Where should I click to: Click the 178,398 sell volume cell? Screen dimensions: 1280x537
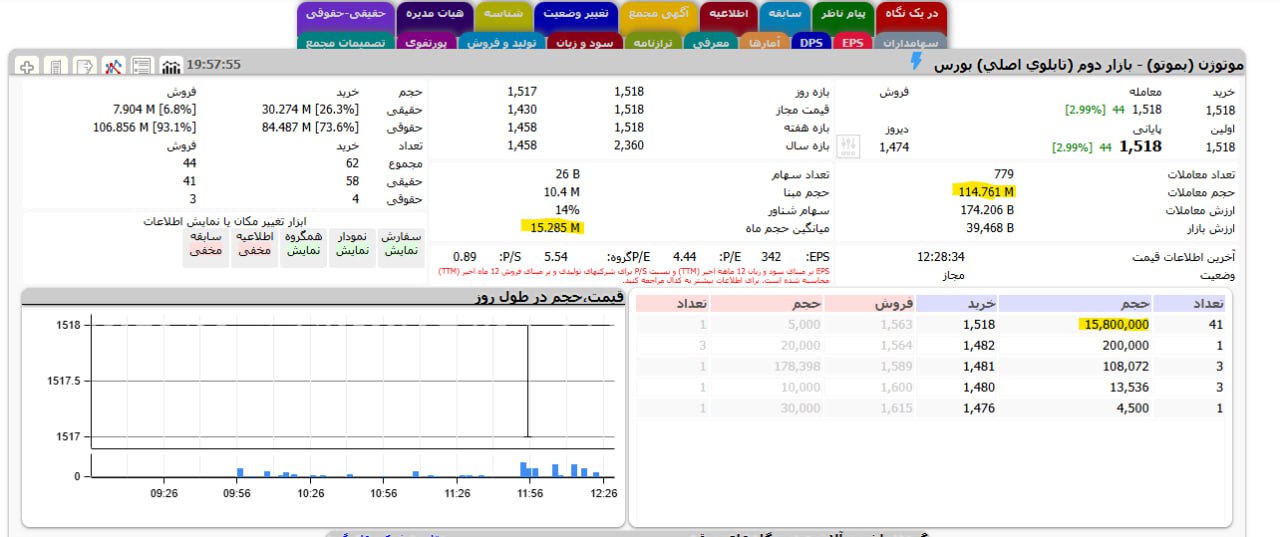pyautogui.click(x=798, y=366)
